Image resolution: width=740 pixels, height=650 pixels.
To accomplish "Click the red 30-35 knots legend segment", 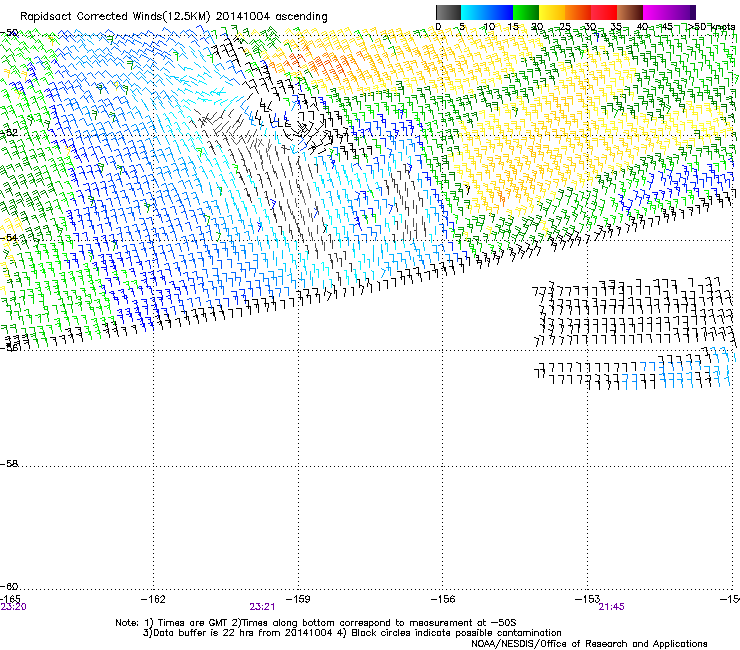I will click(x=604, y=12).
